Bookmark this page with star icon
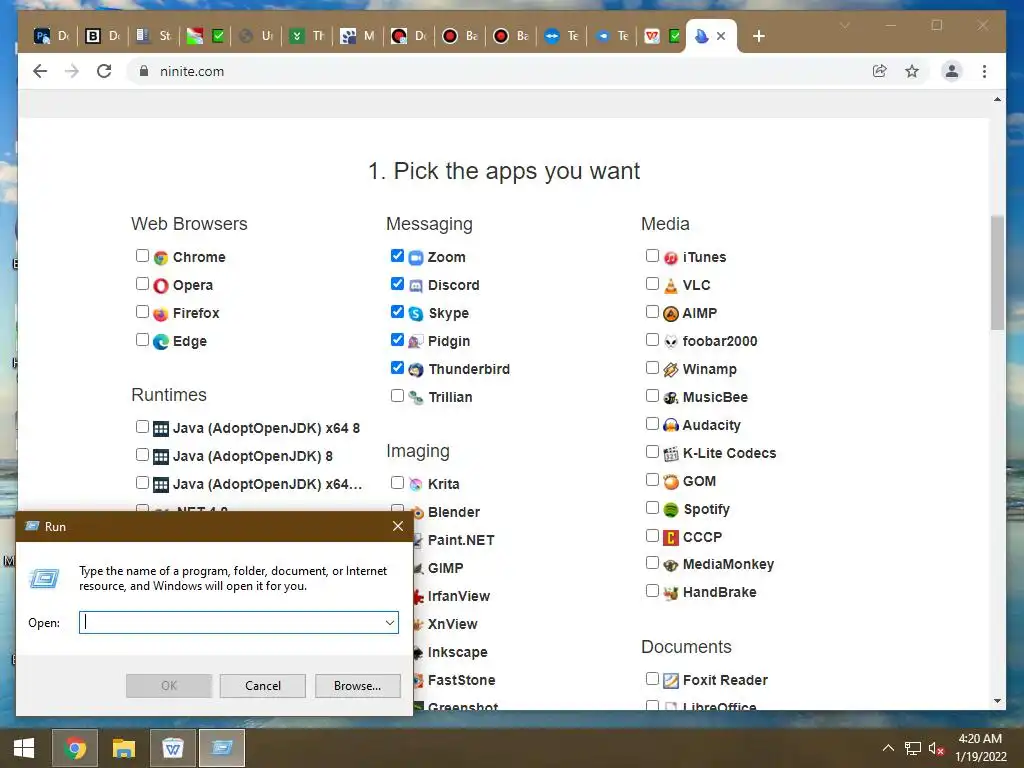This screenshot has width=1024, height=768. click(x=912, y=71)
